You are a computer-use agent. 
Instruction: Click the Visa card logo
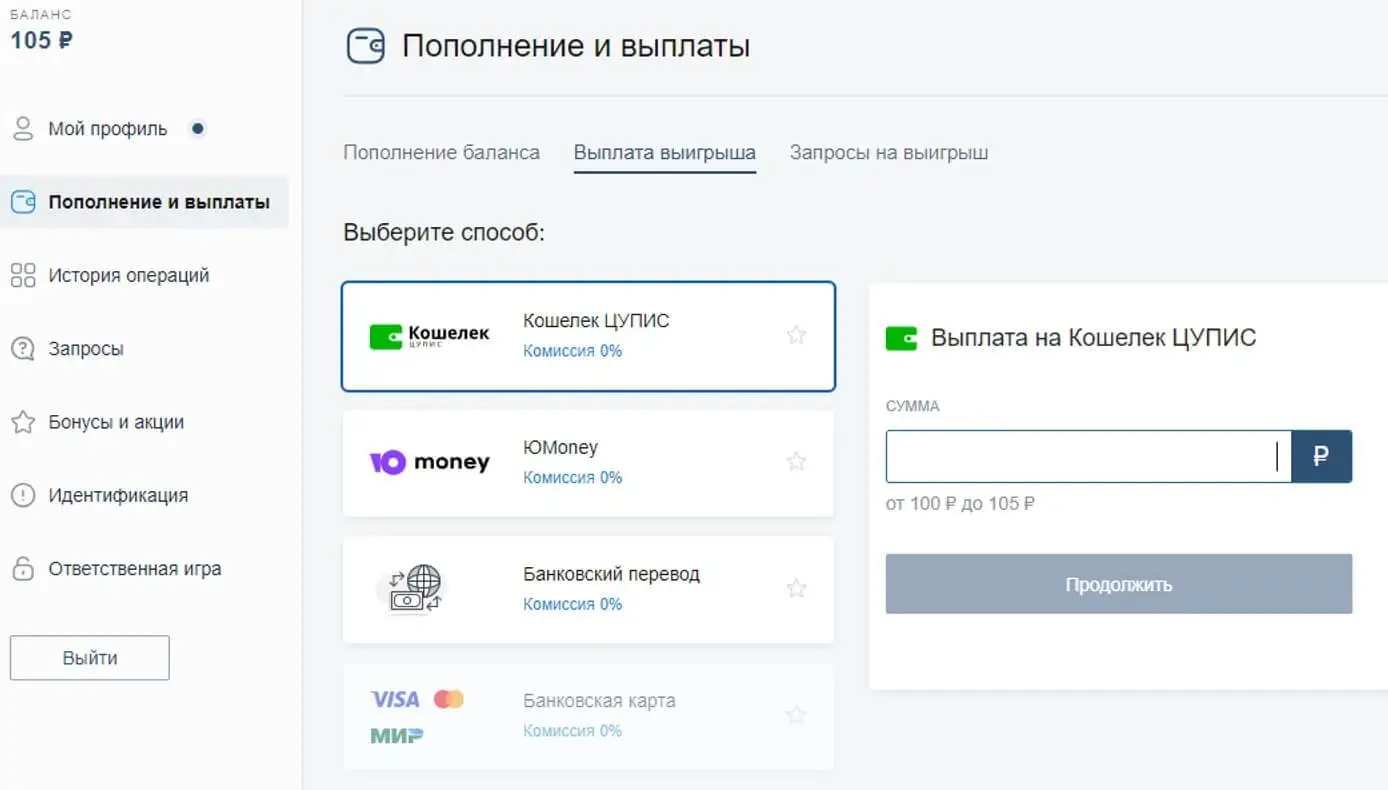(x=394, y=700)
